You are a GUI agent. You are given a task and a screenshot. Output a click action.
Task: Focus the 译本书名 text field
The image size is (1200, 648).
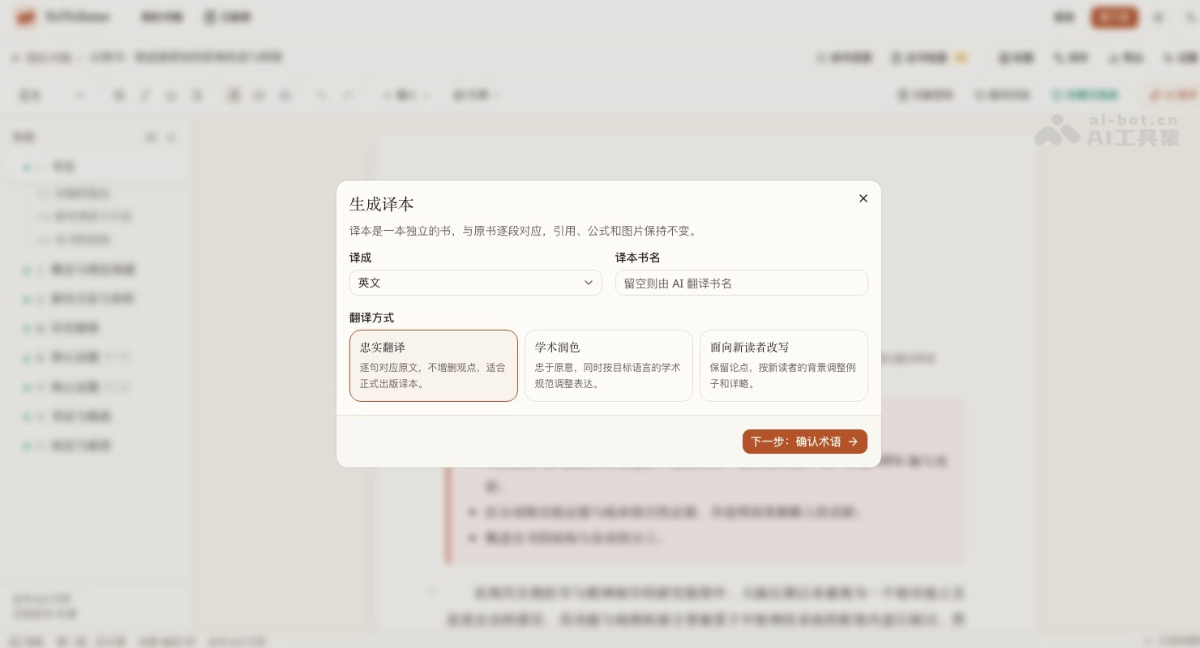click(741, 283)
